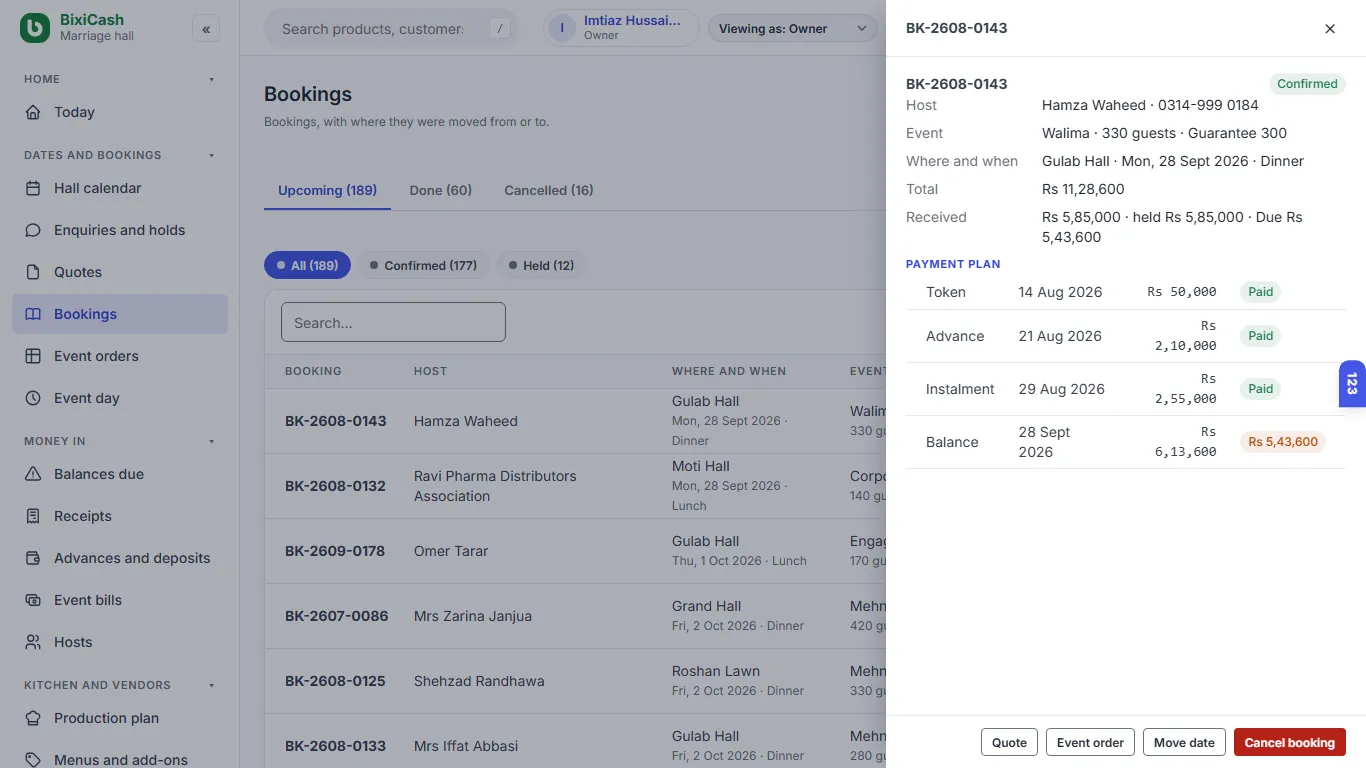Collapse the sidebar with the chevron button

(206, 29)
